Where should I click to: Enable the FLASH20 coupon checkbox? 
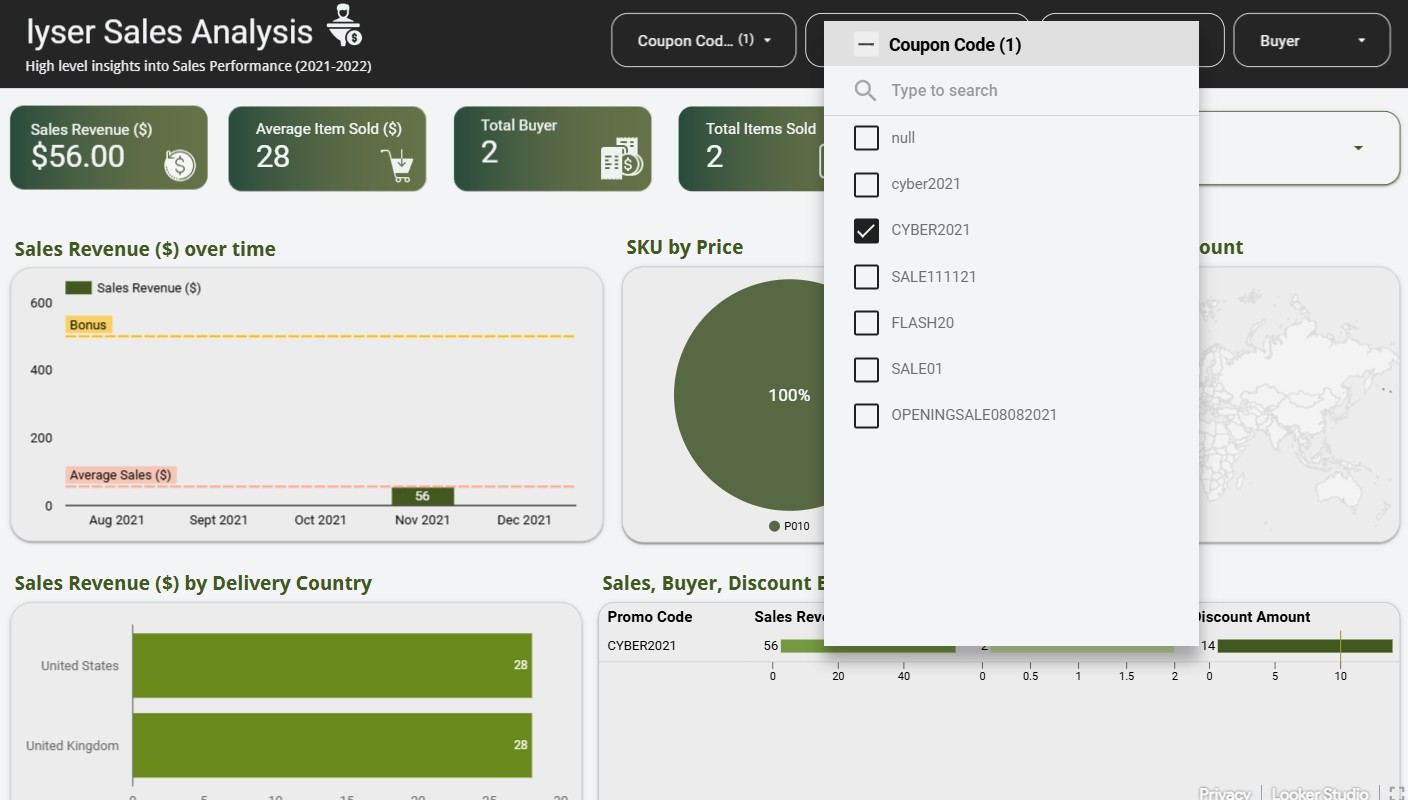click(x=866, y=323)
